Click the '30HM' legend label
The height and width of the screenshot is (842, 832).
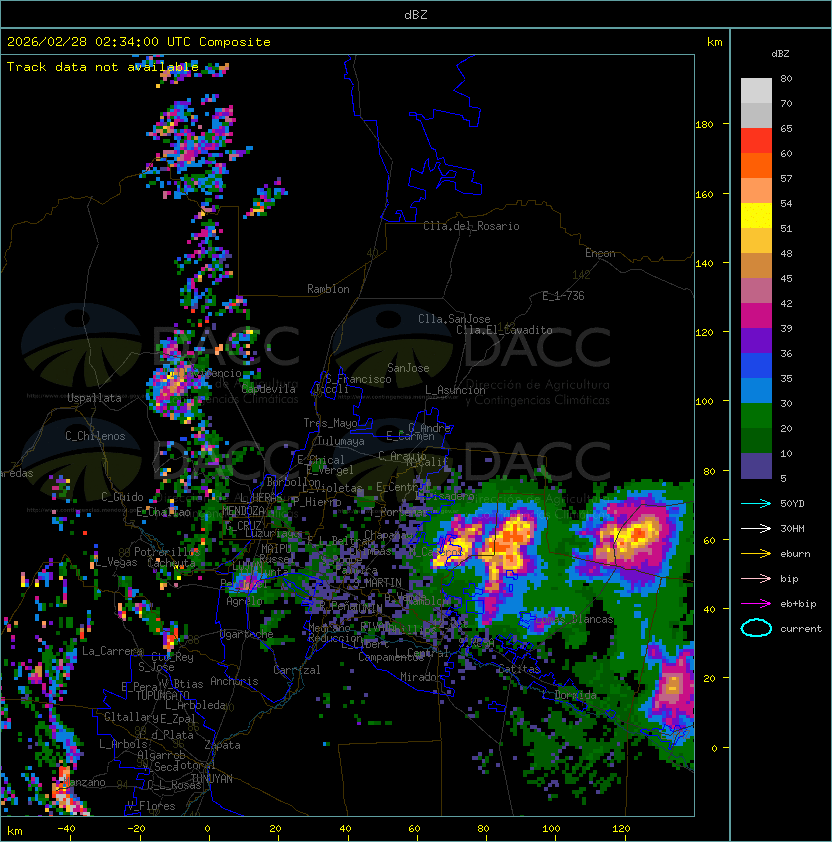click(x=792, y=528)
